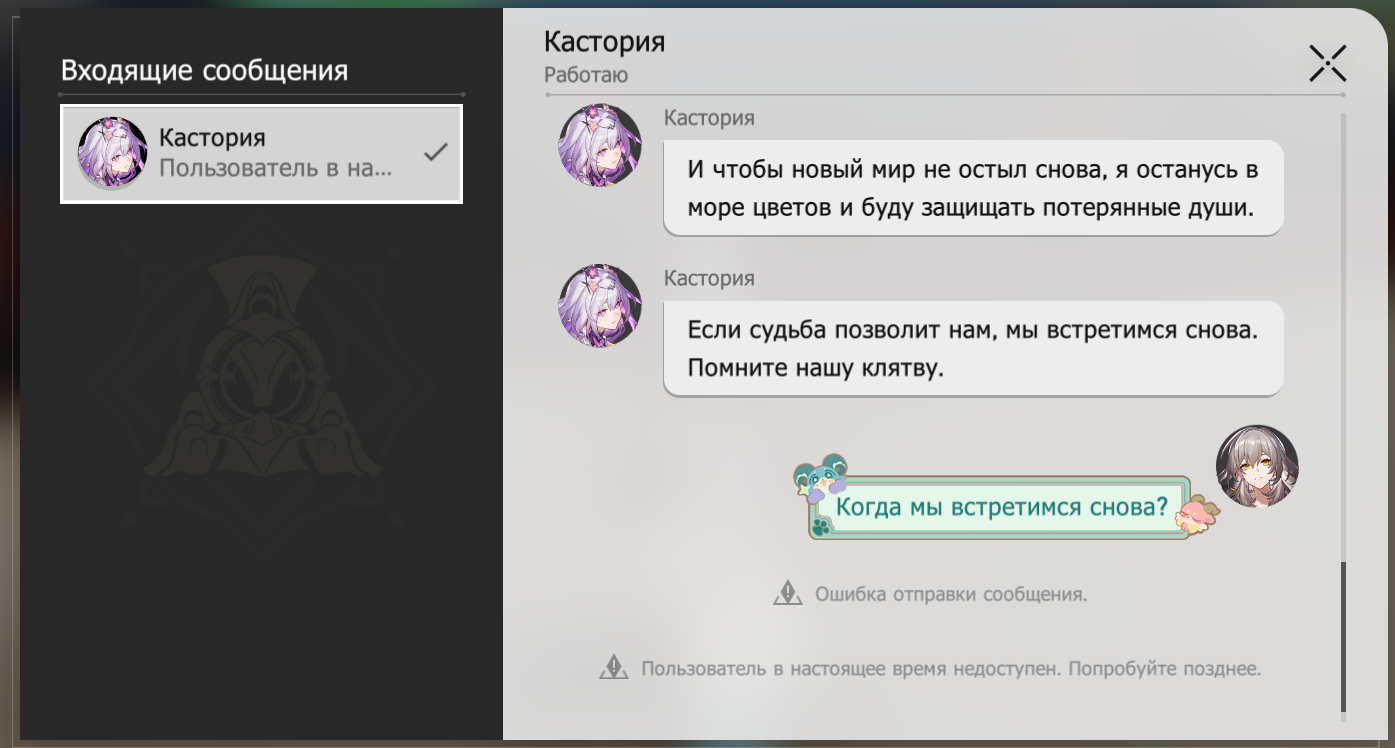Click the warning icon next to 'Ошибка отправки сообщения'
The image size is (1395, 748).
point(788,594)
